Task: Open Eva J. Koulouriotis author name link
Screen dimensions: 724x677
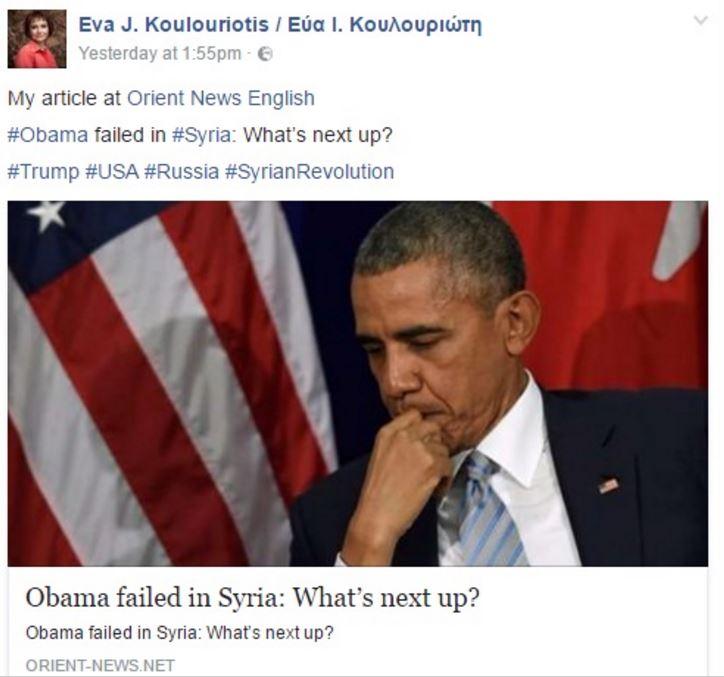Action: pyautogui.click(x=280, y=24)
